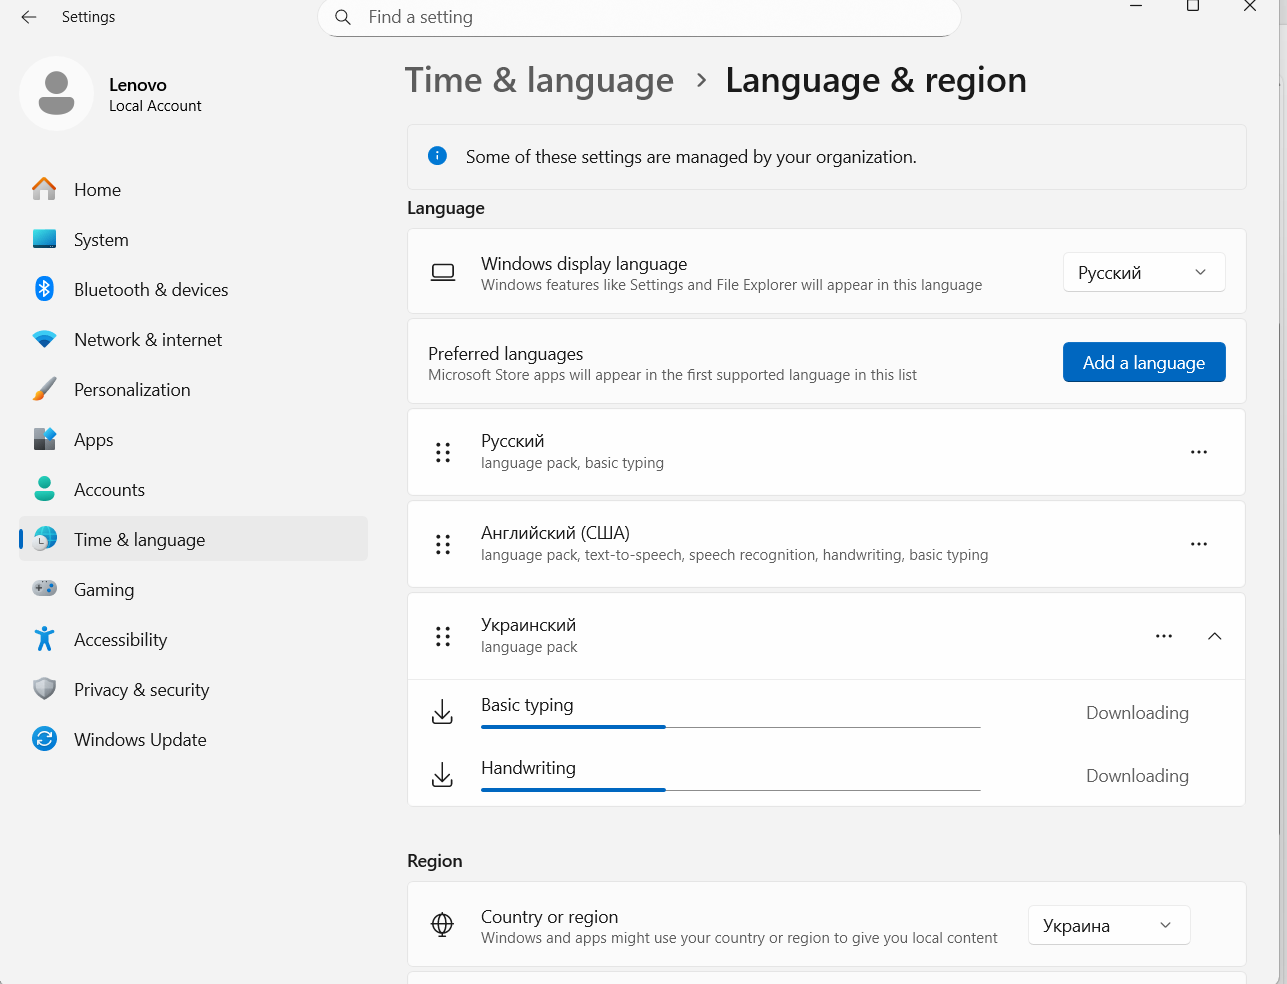The height and width of the screenshot is (984, 1287).
Task: Click the Basic typing download icon
Action: (442, 712)
